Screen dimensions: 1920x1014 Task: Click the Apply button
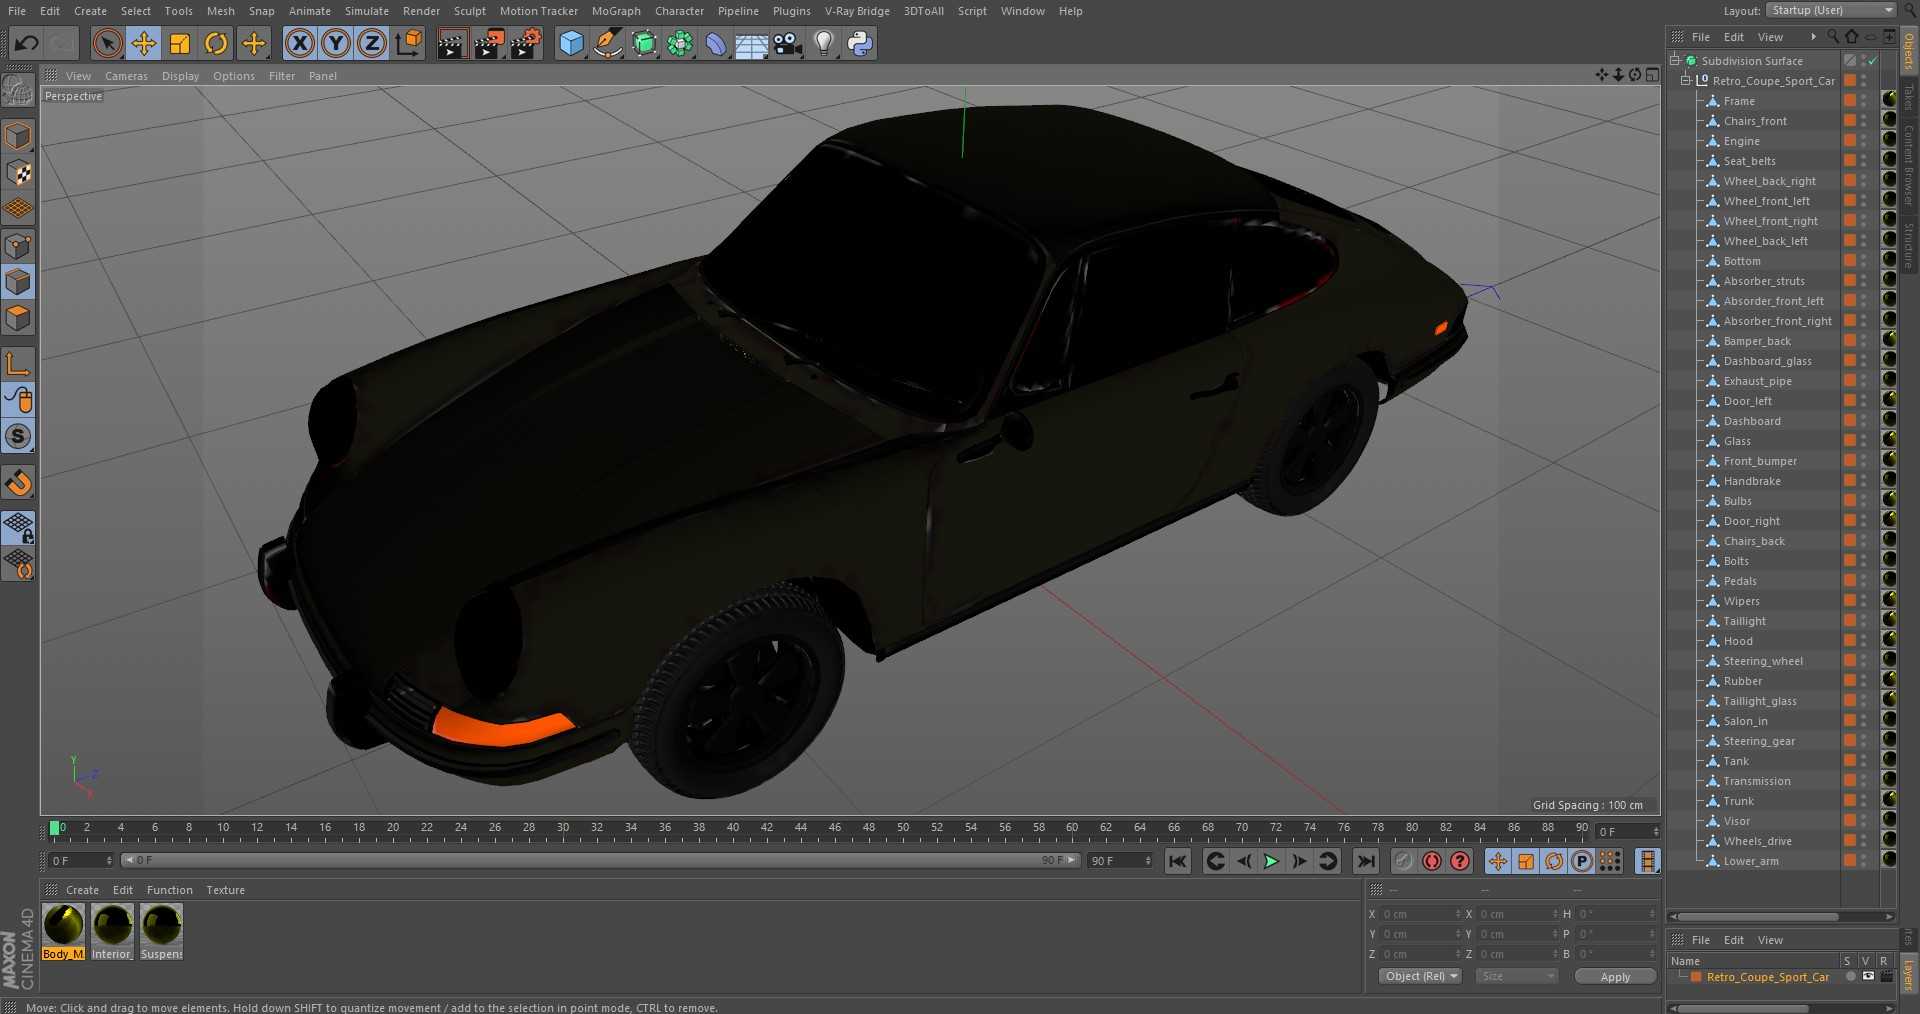[x=1615, y=977]
